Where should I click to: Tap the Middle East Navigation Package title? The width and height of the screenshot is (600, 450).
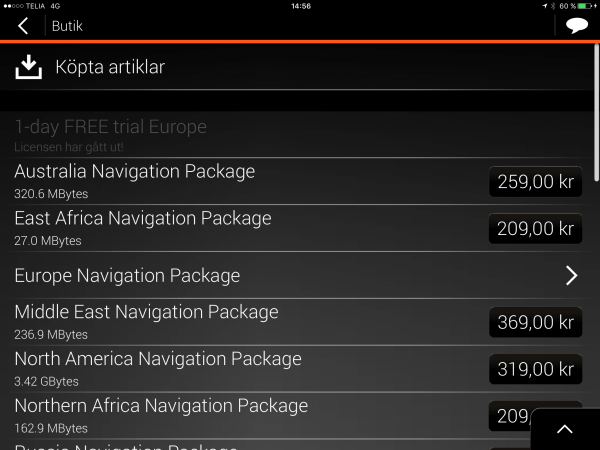tap(146, 312)
